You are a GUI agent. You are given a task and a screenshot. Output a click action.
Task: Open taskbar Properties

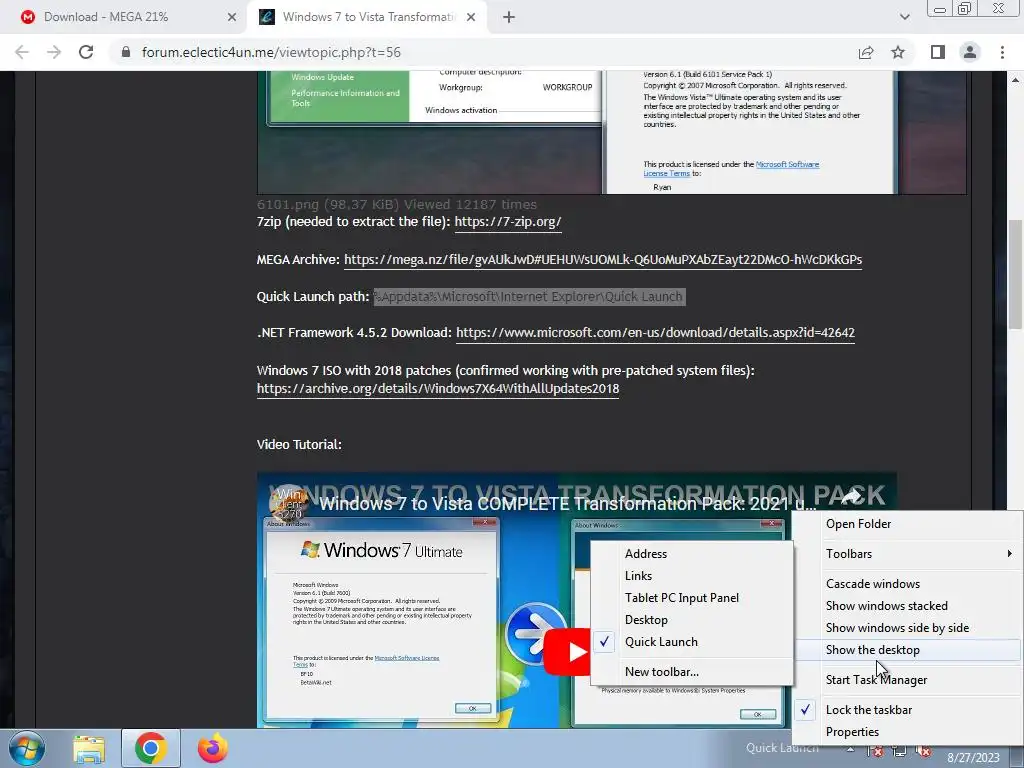point(908,732)
